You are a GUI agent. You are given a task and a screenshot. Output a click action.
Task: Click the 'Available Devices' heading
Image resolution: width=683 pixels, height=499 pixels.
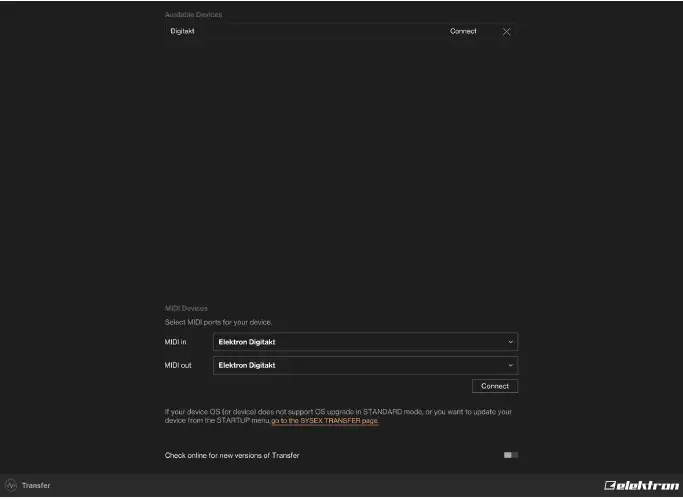(x=193, y=15)
